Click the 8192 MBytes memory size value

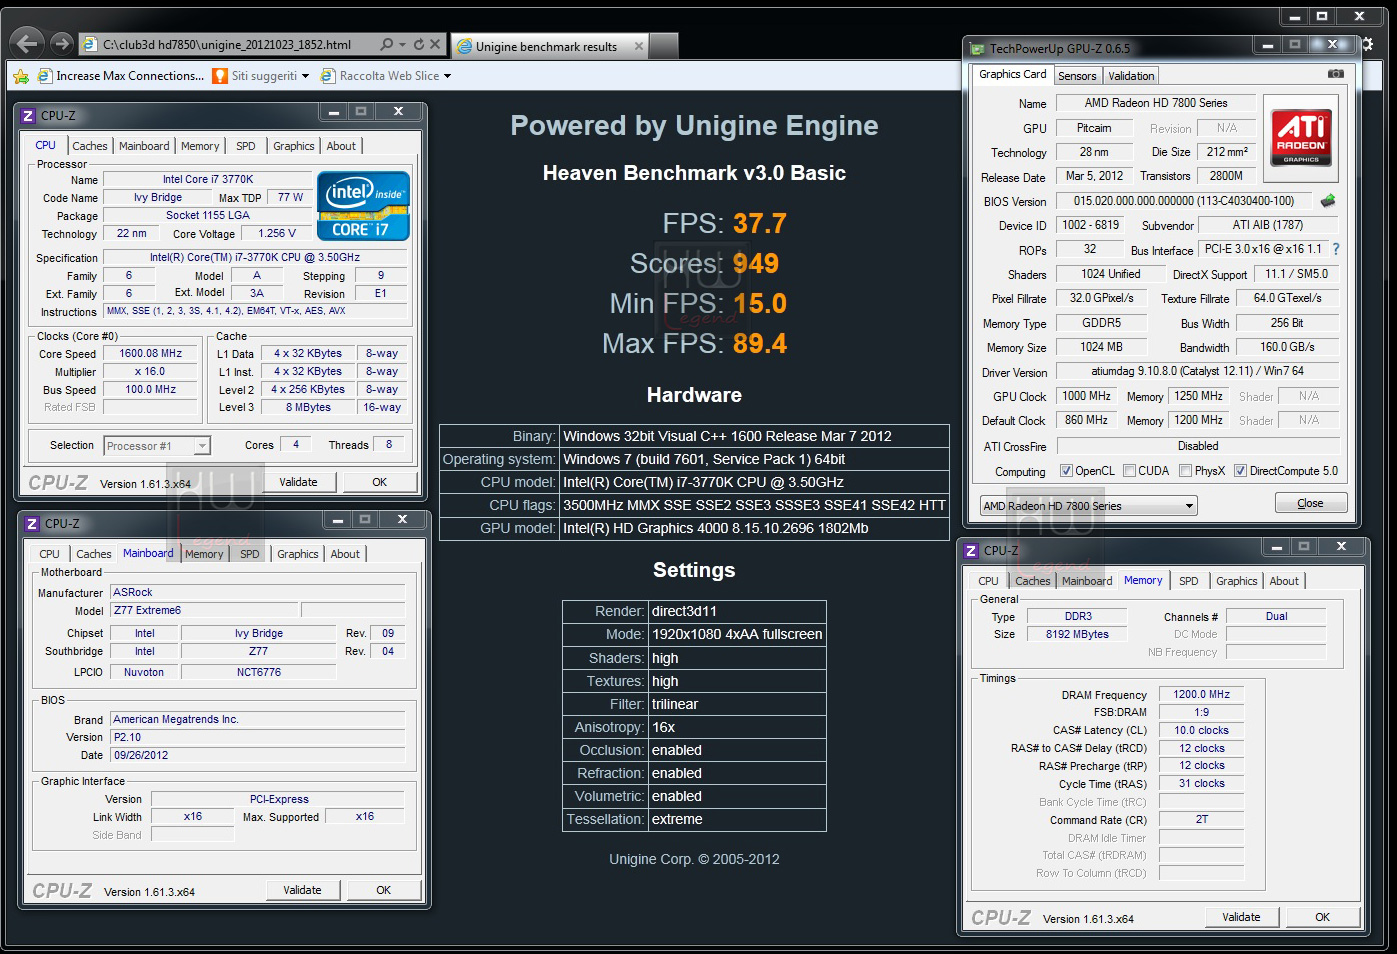(1078, 634)
